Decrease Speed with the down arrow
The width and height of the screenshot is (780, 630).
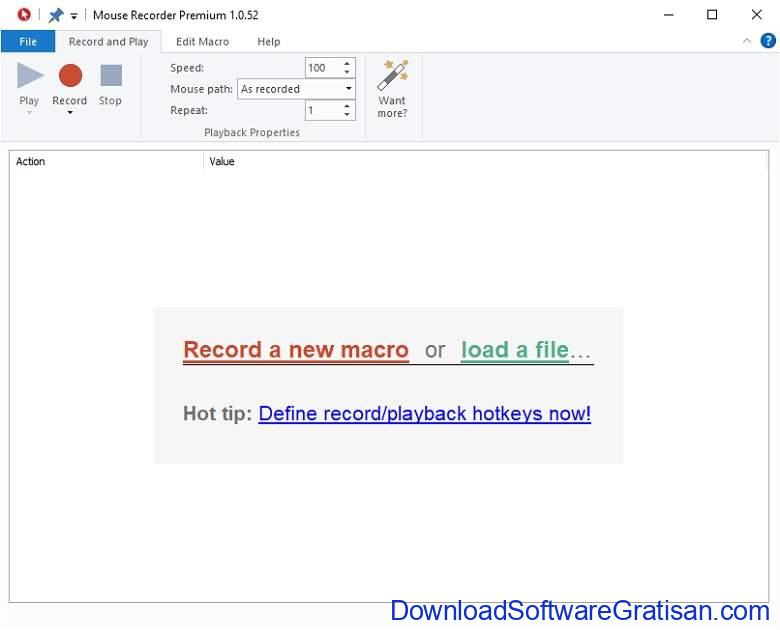(347, 73)
